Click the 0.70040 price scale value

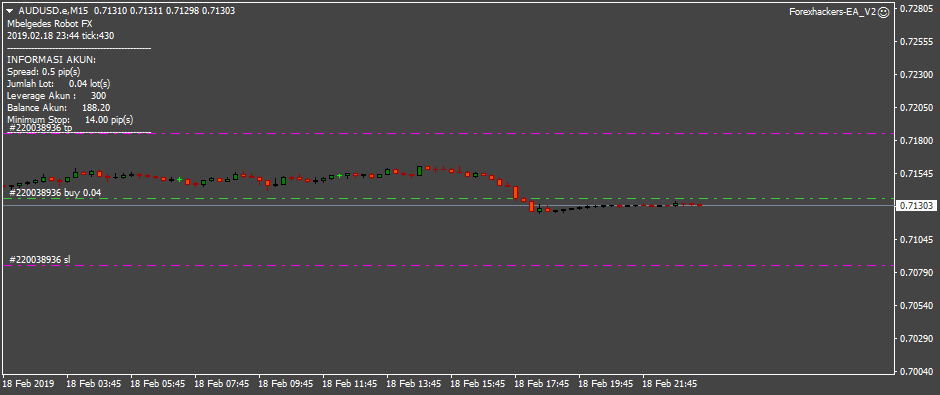click(918, 372)
